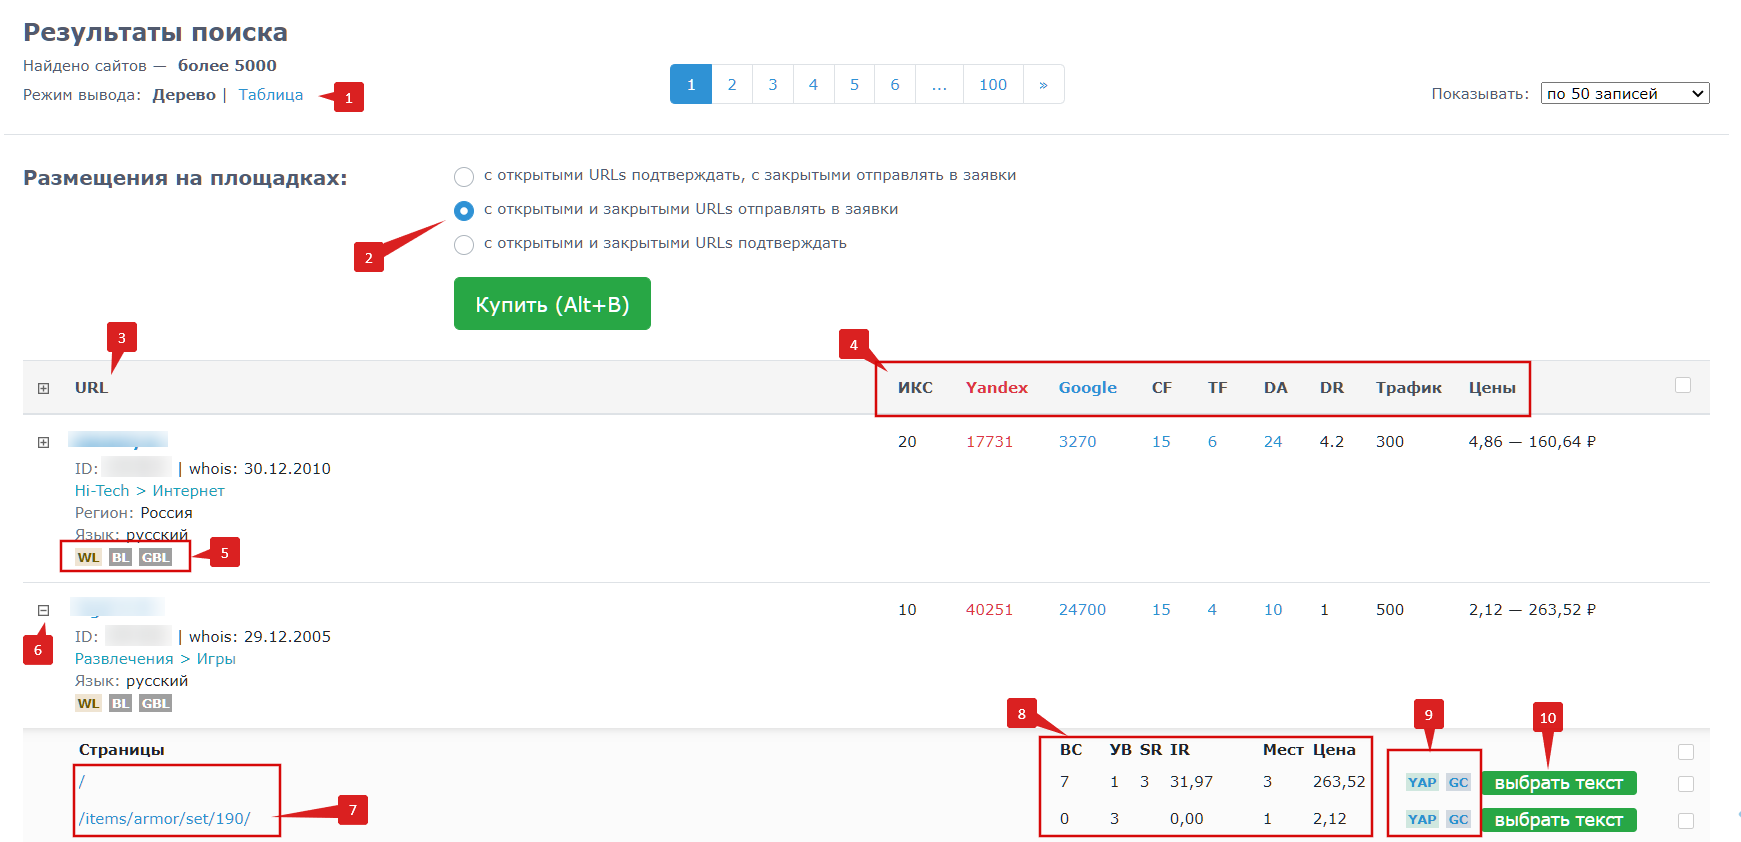
Task: Click price range 2,12 — 263,52 ₽
Action: (1532, 610)
